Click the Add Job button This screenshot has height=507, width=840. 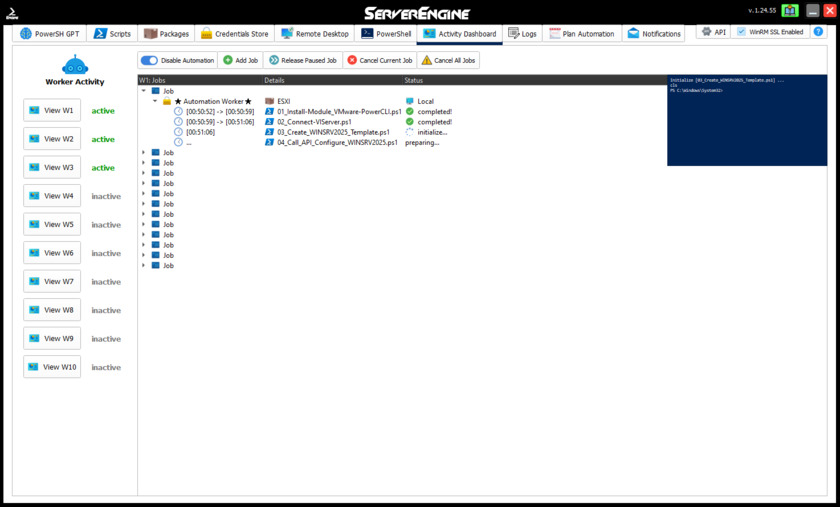pos(241,61)
